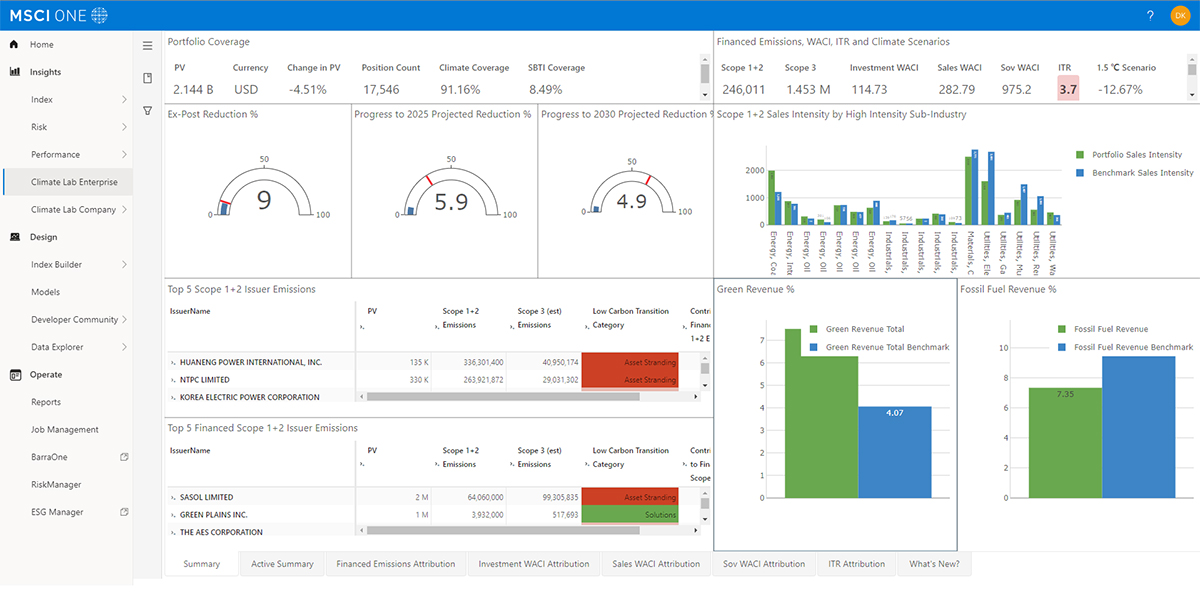The height and width of the screenshot is (600, 1200).
Task: Click the IssuerName header in Top 5 Financed table
Action: (190, 450)
